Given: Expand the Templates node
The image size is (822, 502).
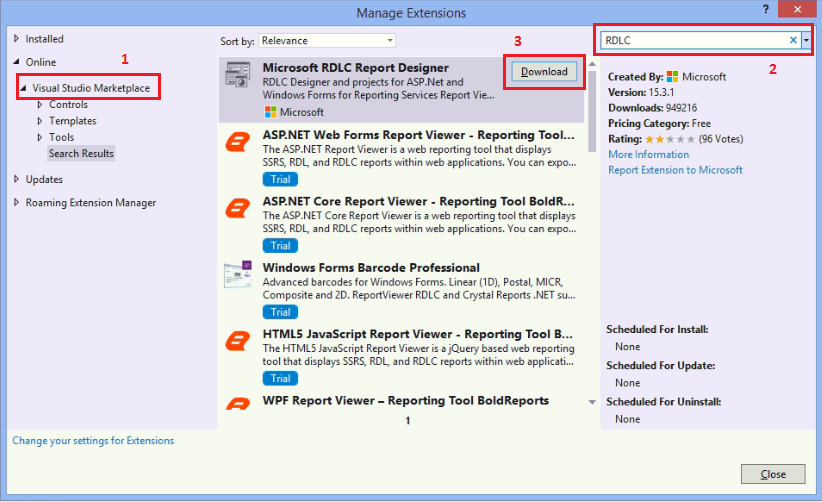Looking at the screenshot, I should (x=40, y=121).
